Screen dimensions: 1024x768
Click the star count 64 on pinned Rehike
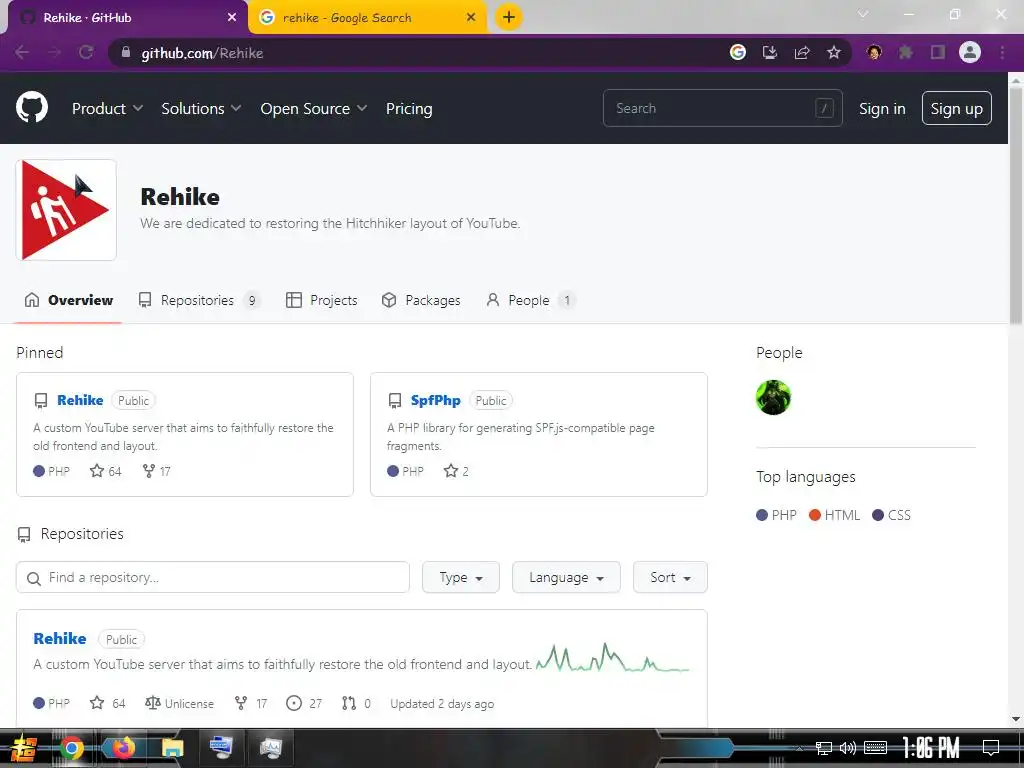click(106, 471)
